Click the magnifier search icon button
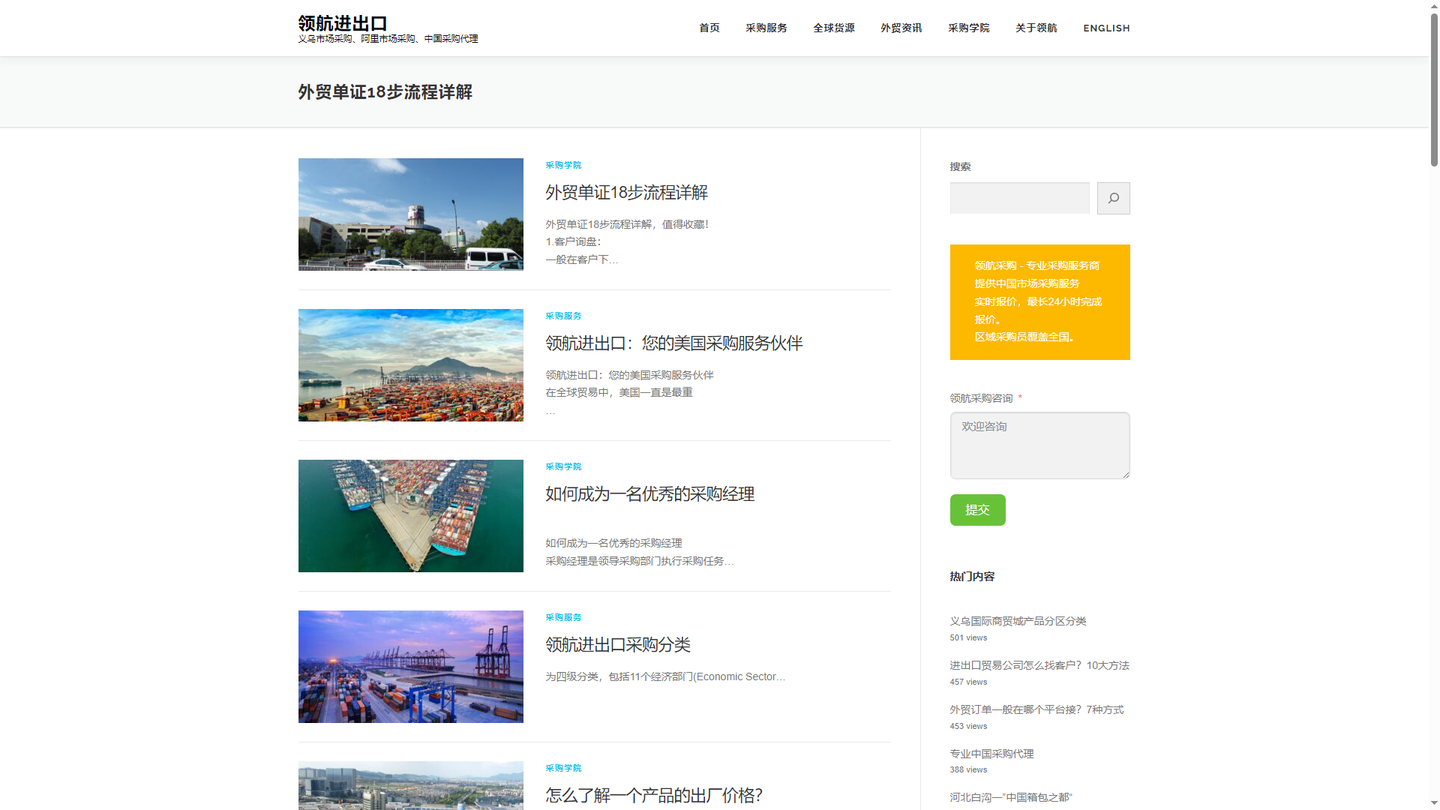 (x=1113, y=198)
